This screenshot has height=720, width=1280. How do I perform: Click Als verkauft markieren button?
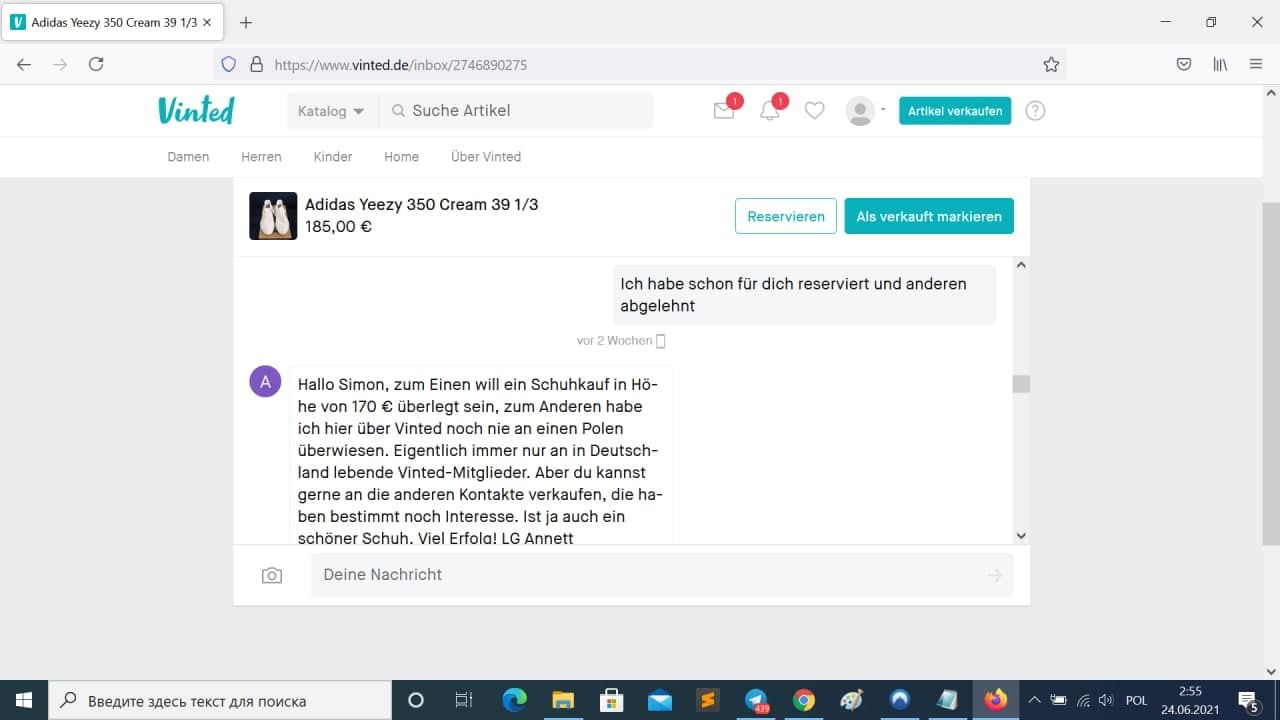[x=929, y=216]
